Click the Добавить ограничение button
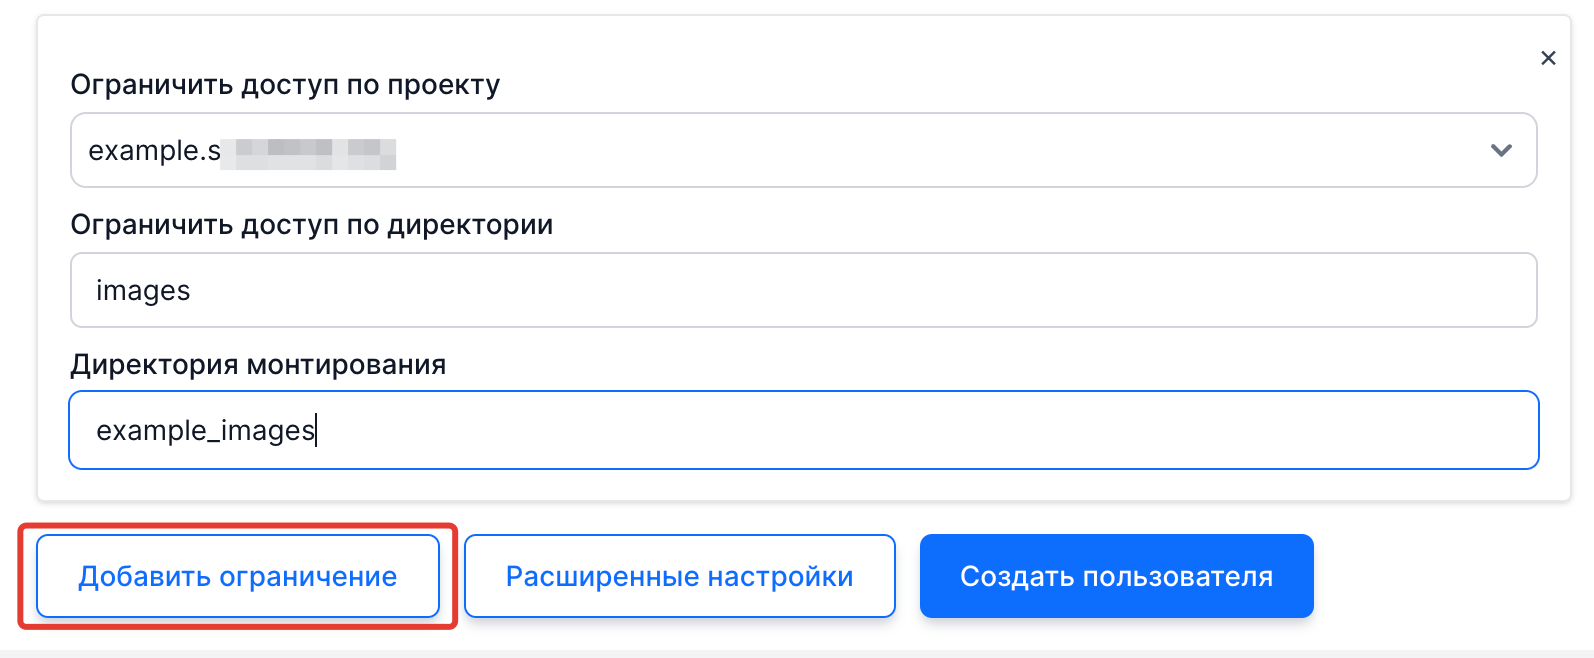The width and height of the screenshot is (1594, 658). (x=238, y=576)
